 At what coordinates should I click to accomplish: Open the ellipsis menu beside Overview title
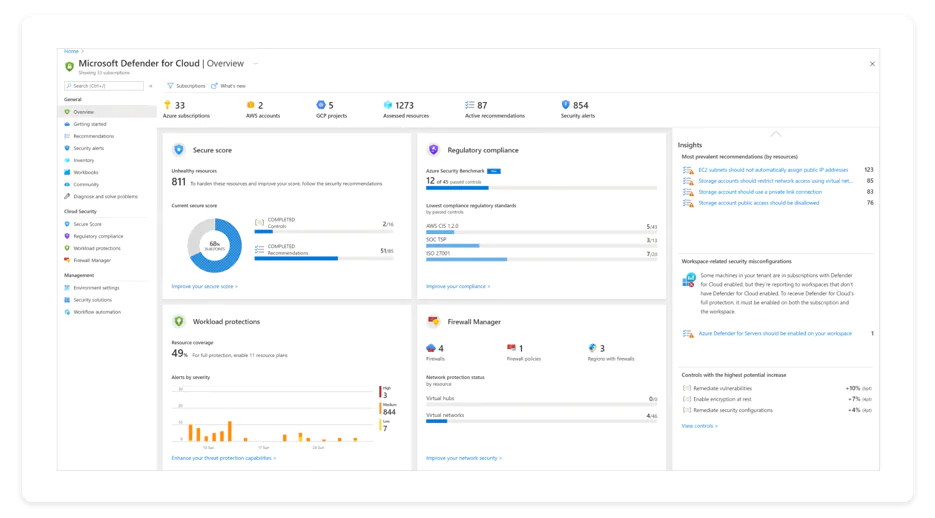tap(256, 63)
